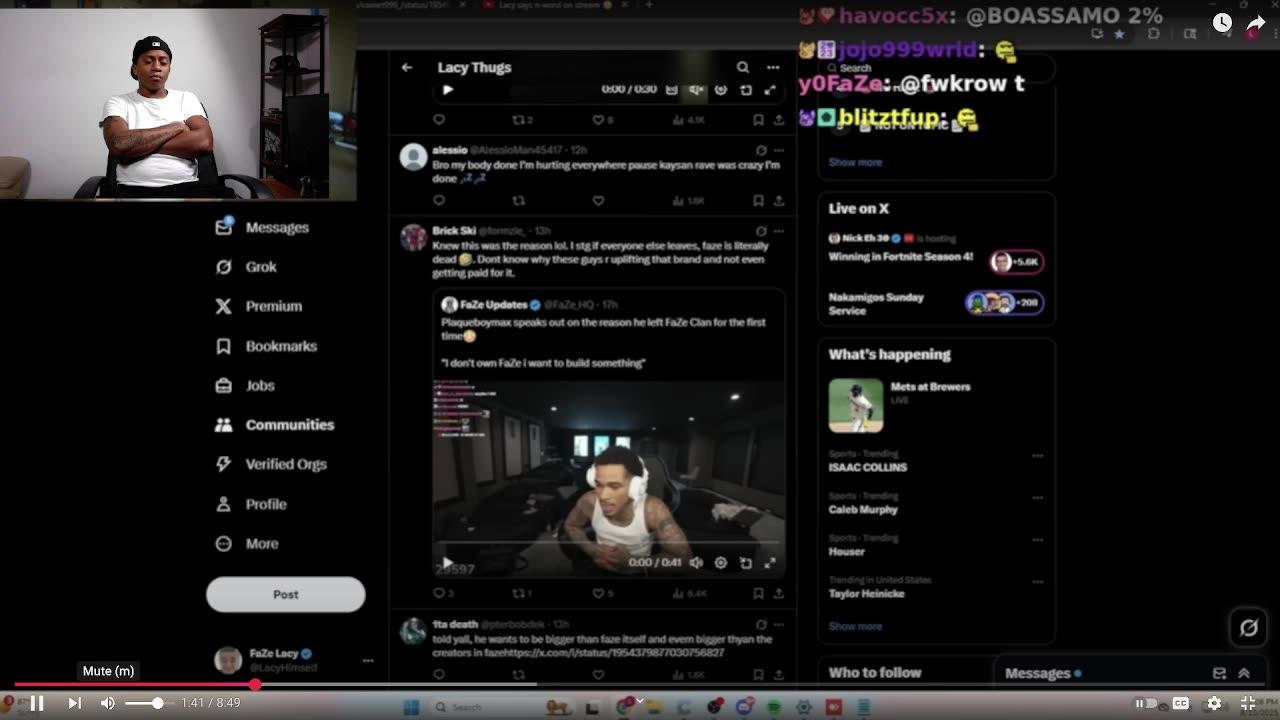Open the Taylor Heinicke trending topic
1280x720 pixels.
[x=866, y=594]
